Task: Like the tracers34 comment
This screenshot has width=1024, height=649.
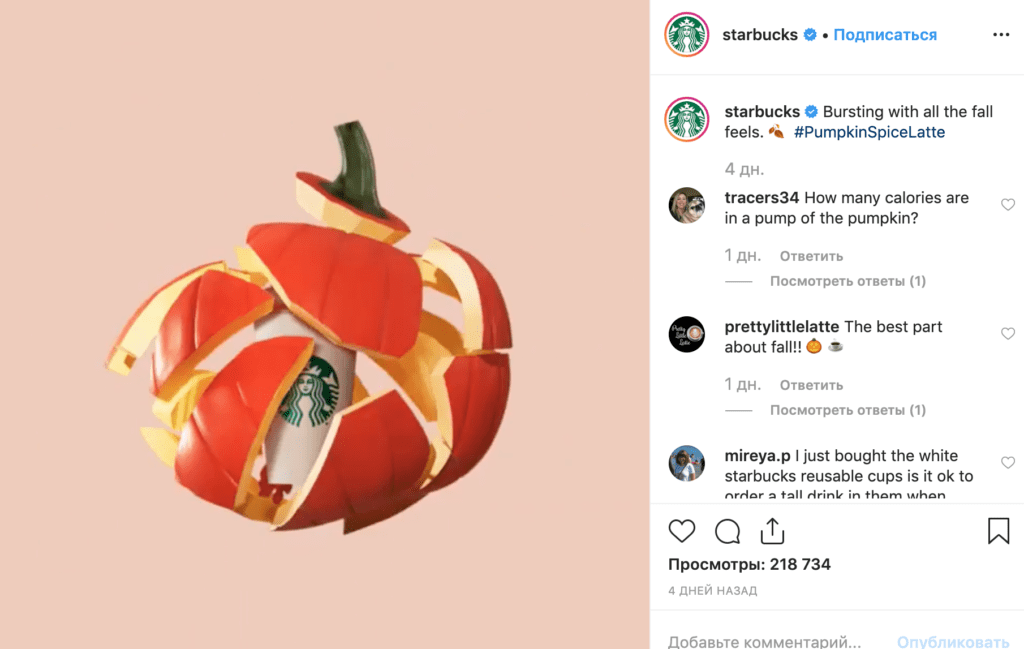Action: (x=1008, y=205)
